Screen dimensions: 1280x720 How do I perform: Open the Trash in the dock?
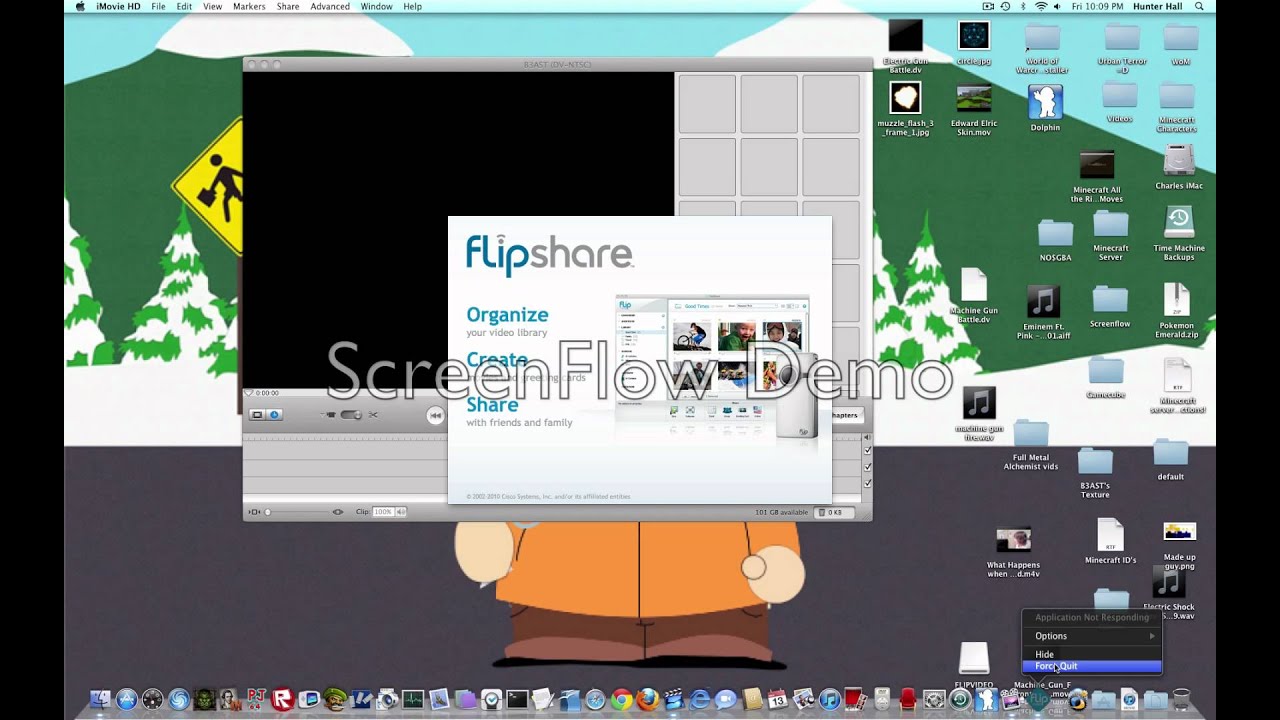[1182, 699]
